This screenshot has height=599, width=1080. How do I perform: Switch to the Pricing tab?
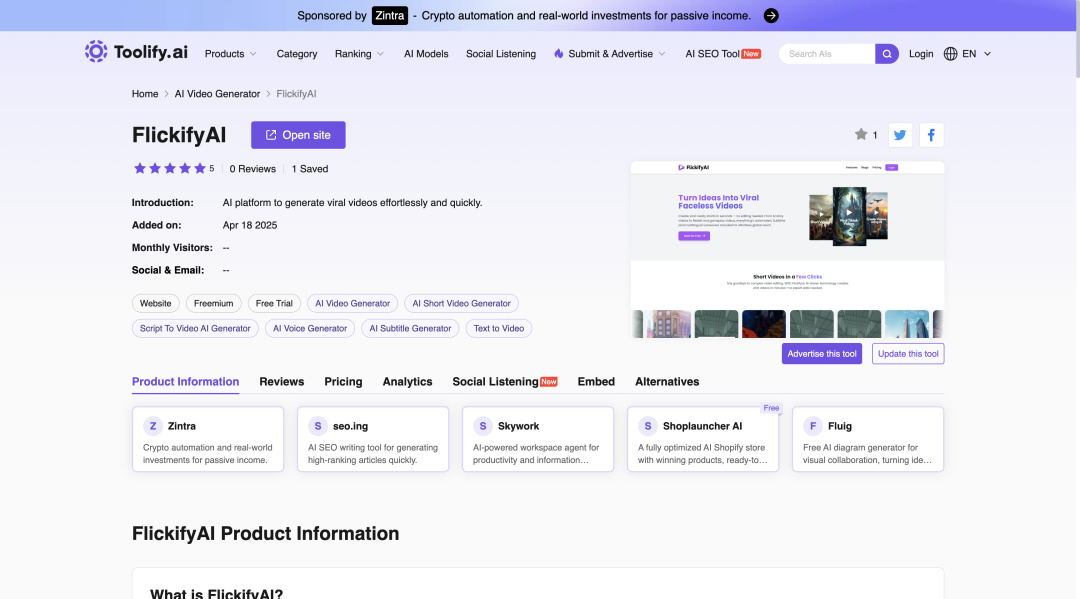click(343, 381)
